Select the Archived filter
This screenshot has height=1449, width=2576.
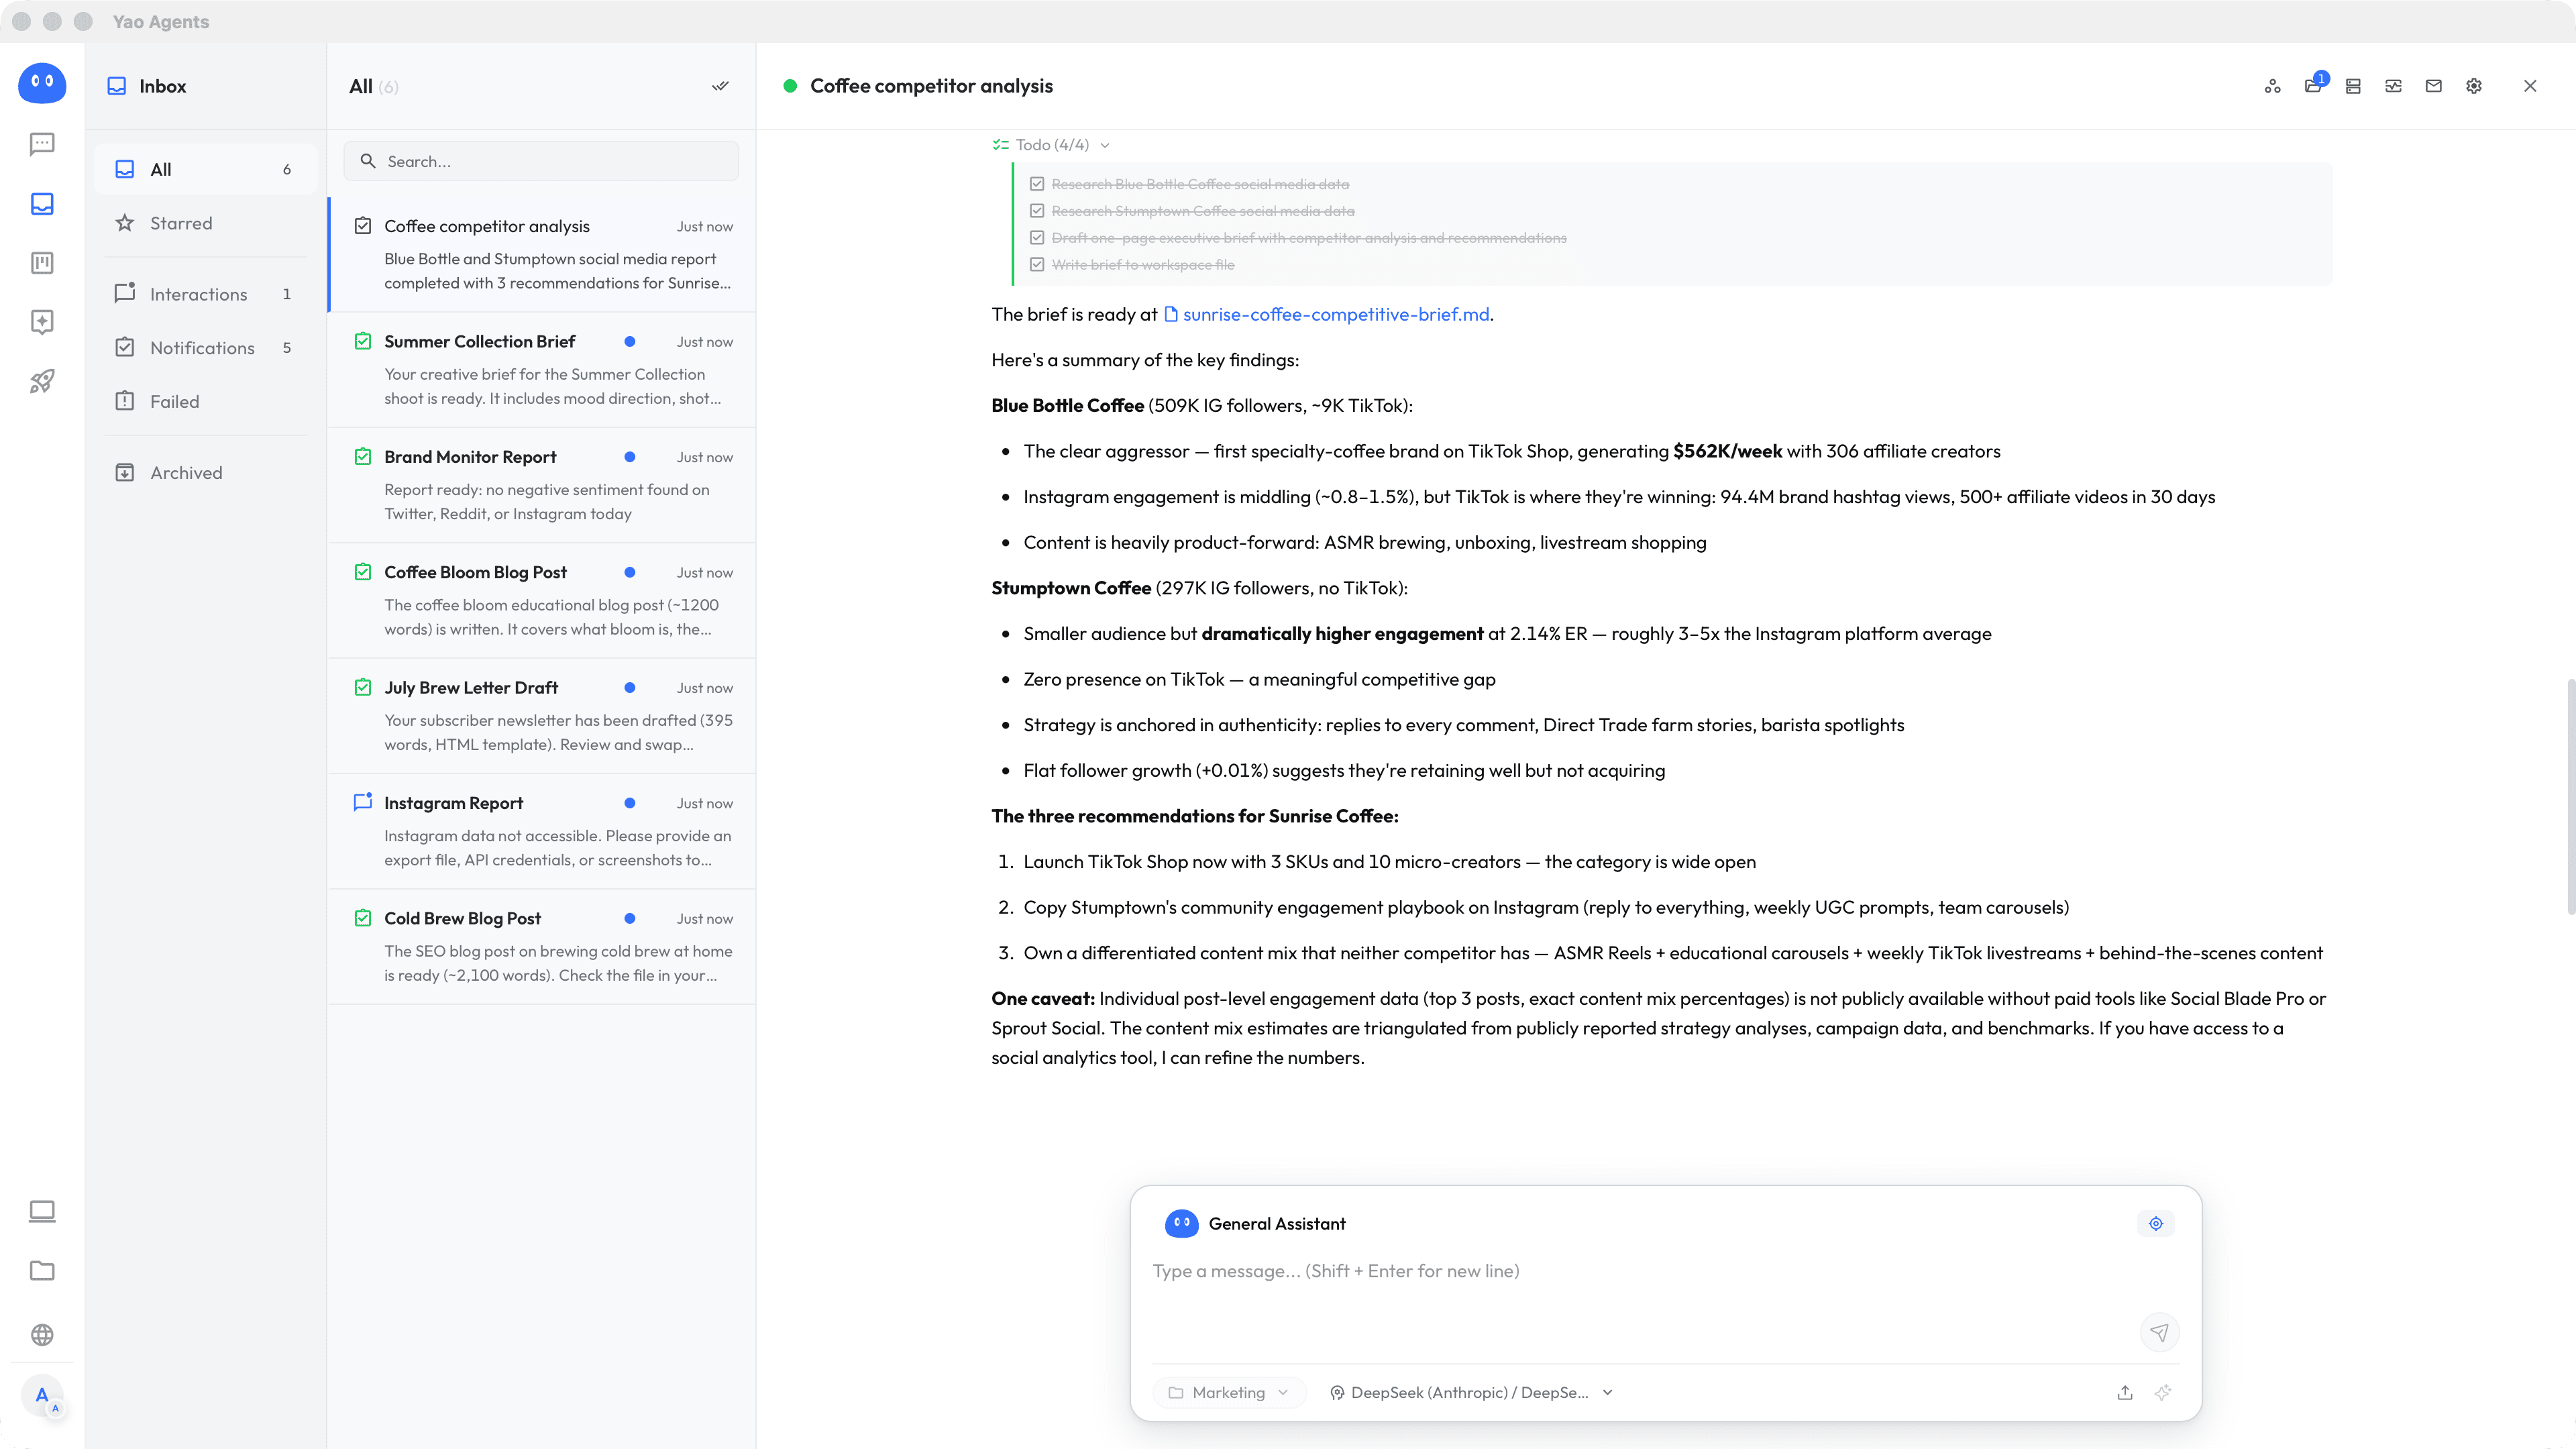(205, 473)
